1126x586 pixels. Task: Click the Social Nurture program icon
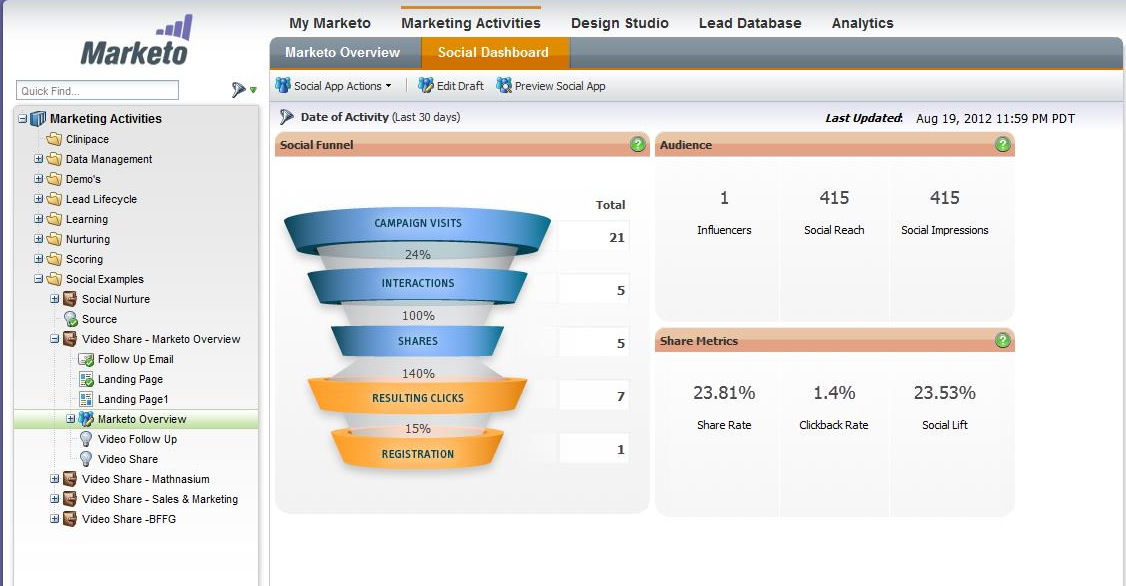(70, 299)
